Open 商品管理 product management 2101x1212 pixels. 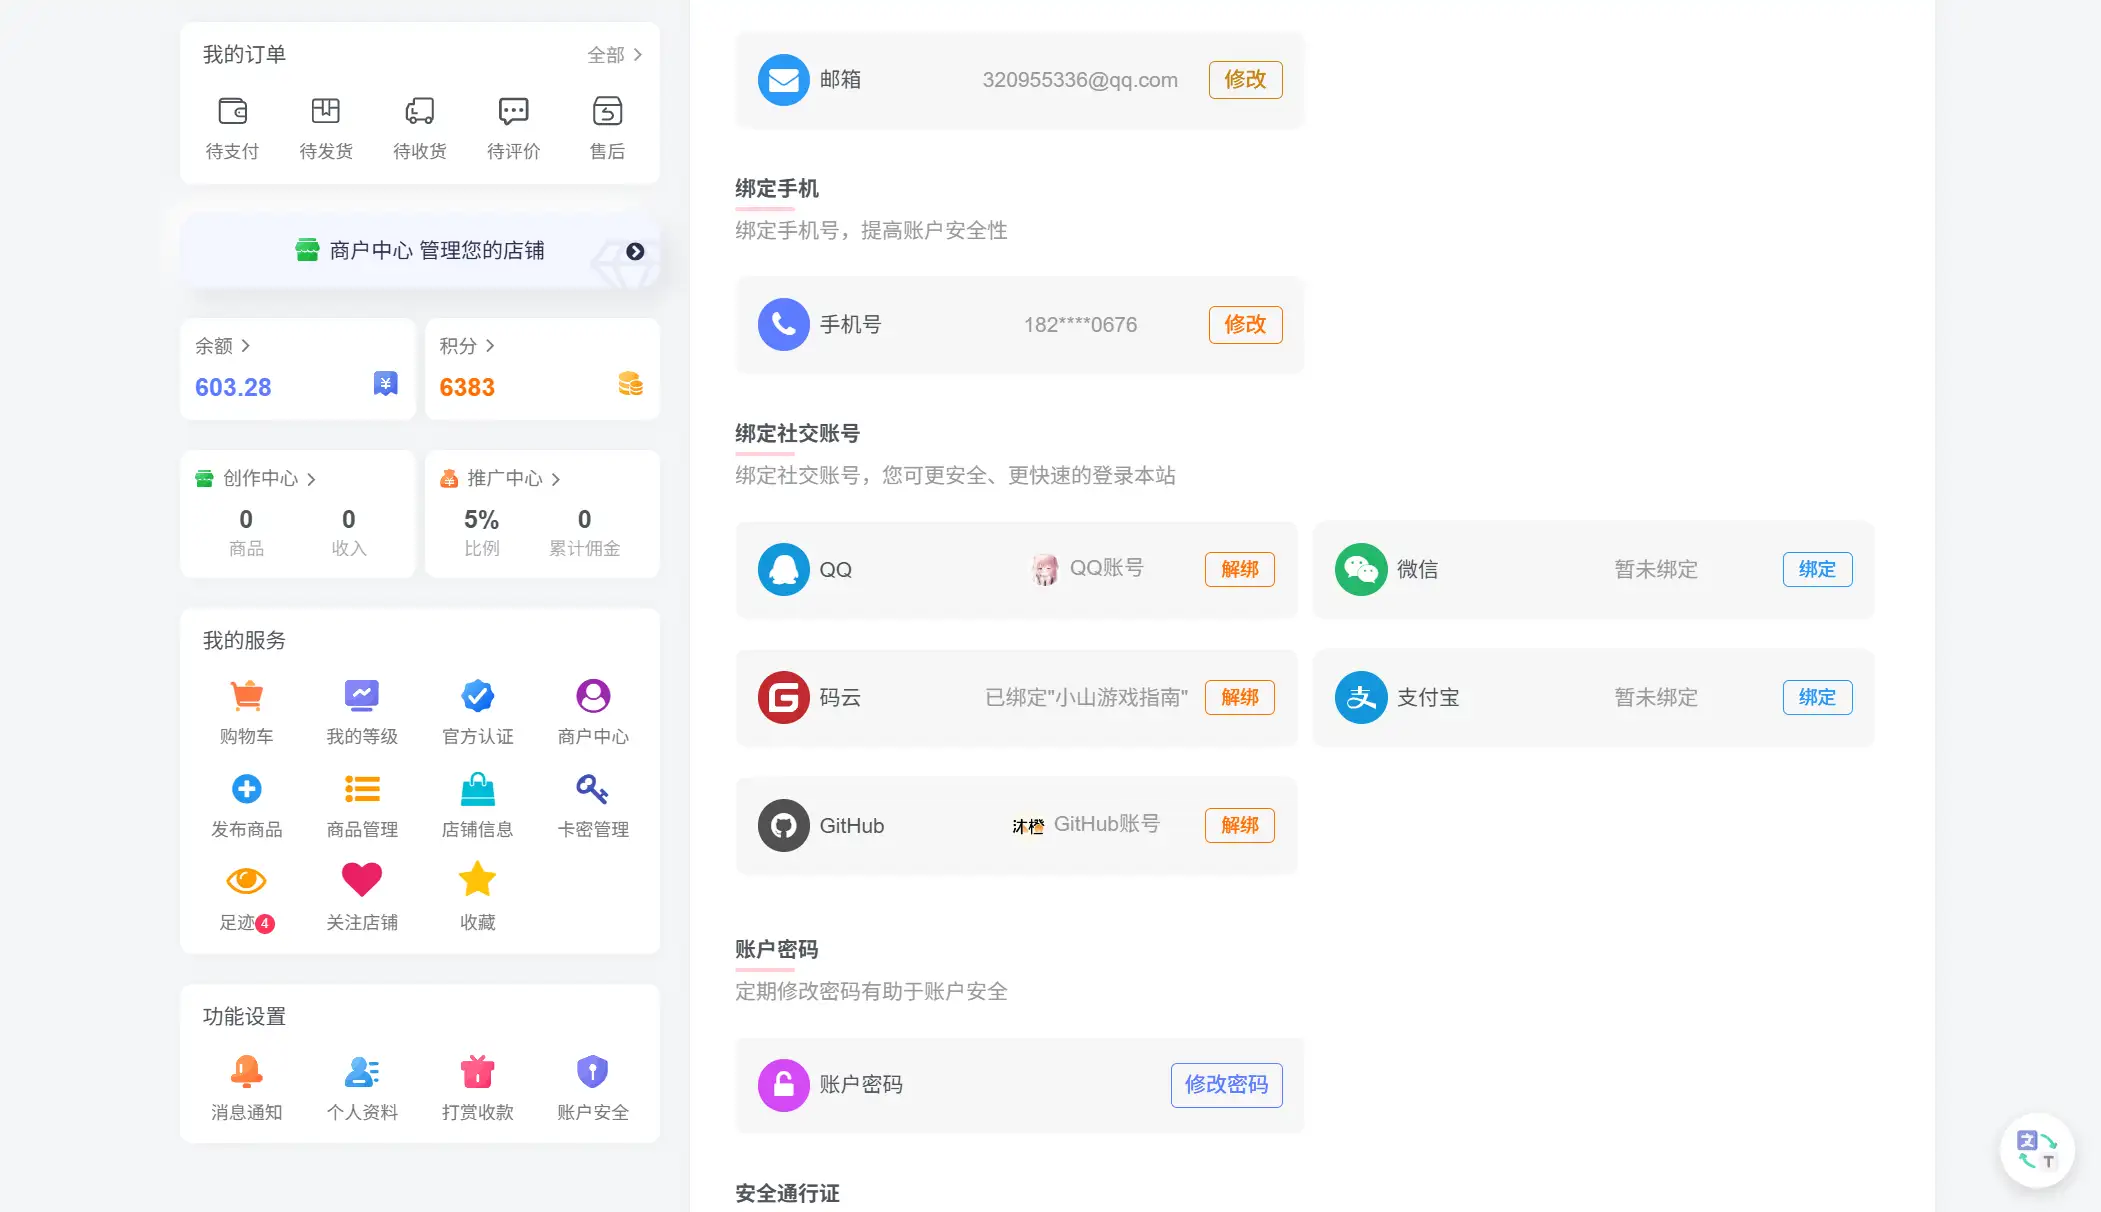click(362, 805)
